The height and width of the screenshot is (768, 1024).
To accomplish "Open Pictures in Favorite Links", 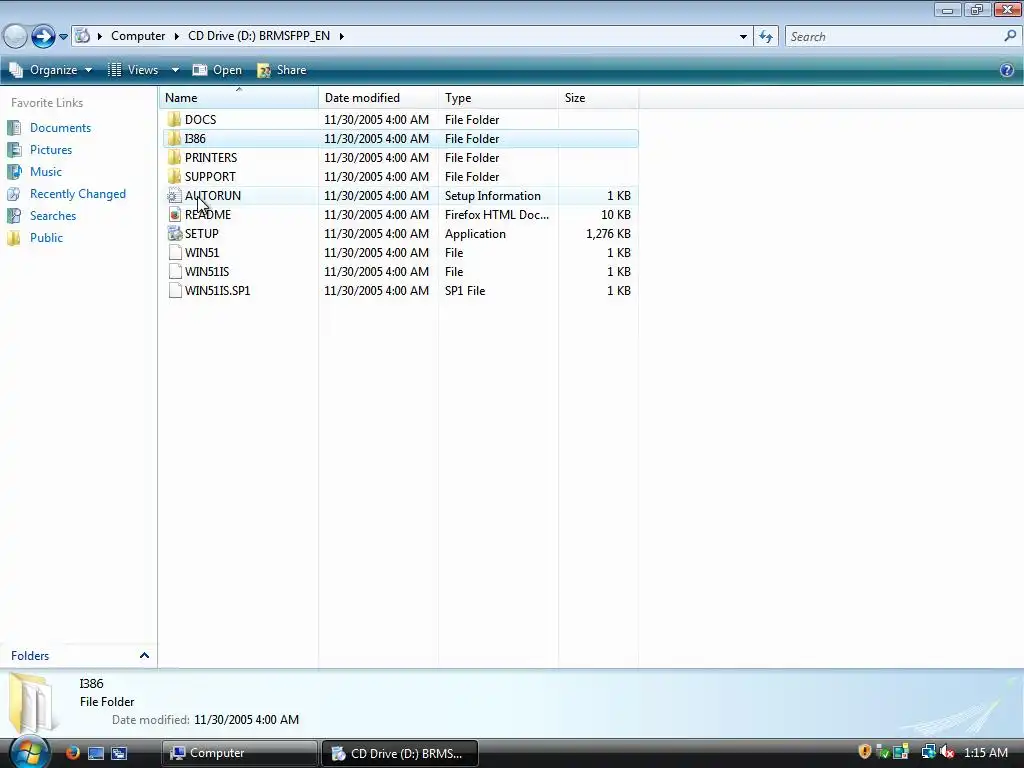I will (x=51, y=150).
